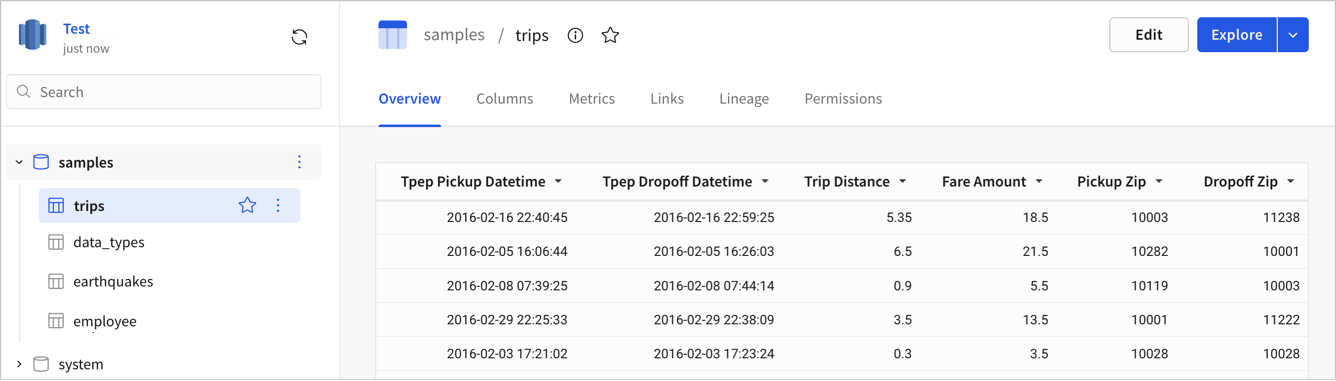The height and width of the screenshot is (381, 1336).
Task: Select the trips table in tree
Action: pos(89,206)
